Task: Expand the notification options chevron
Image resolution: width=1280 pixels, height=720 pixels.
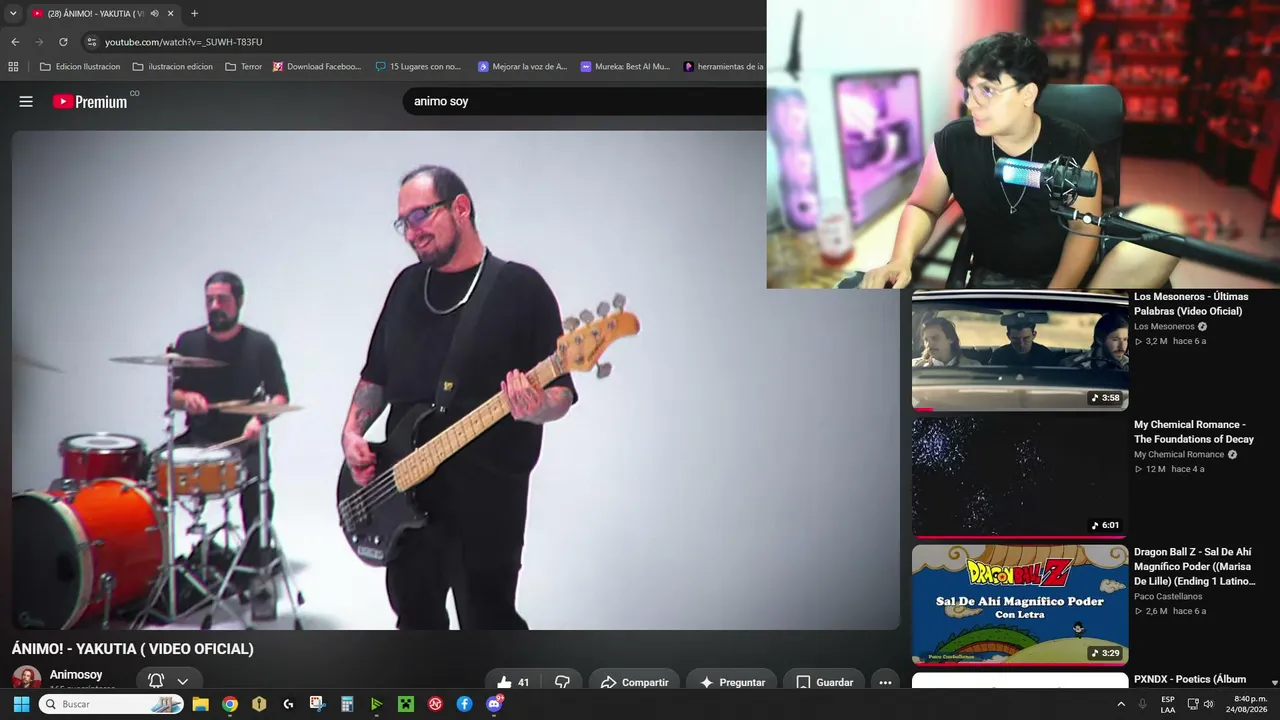Action: click(182, 682)
